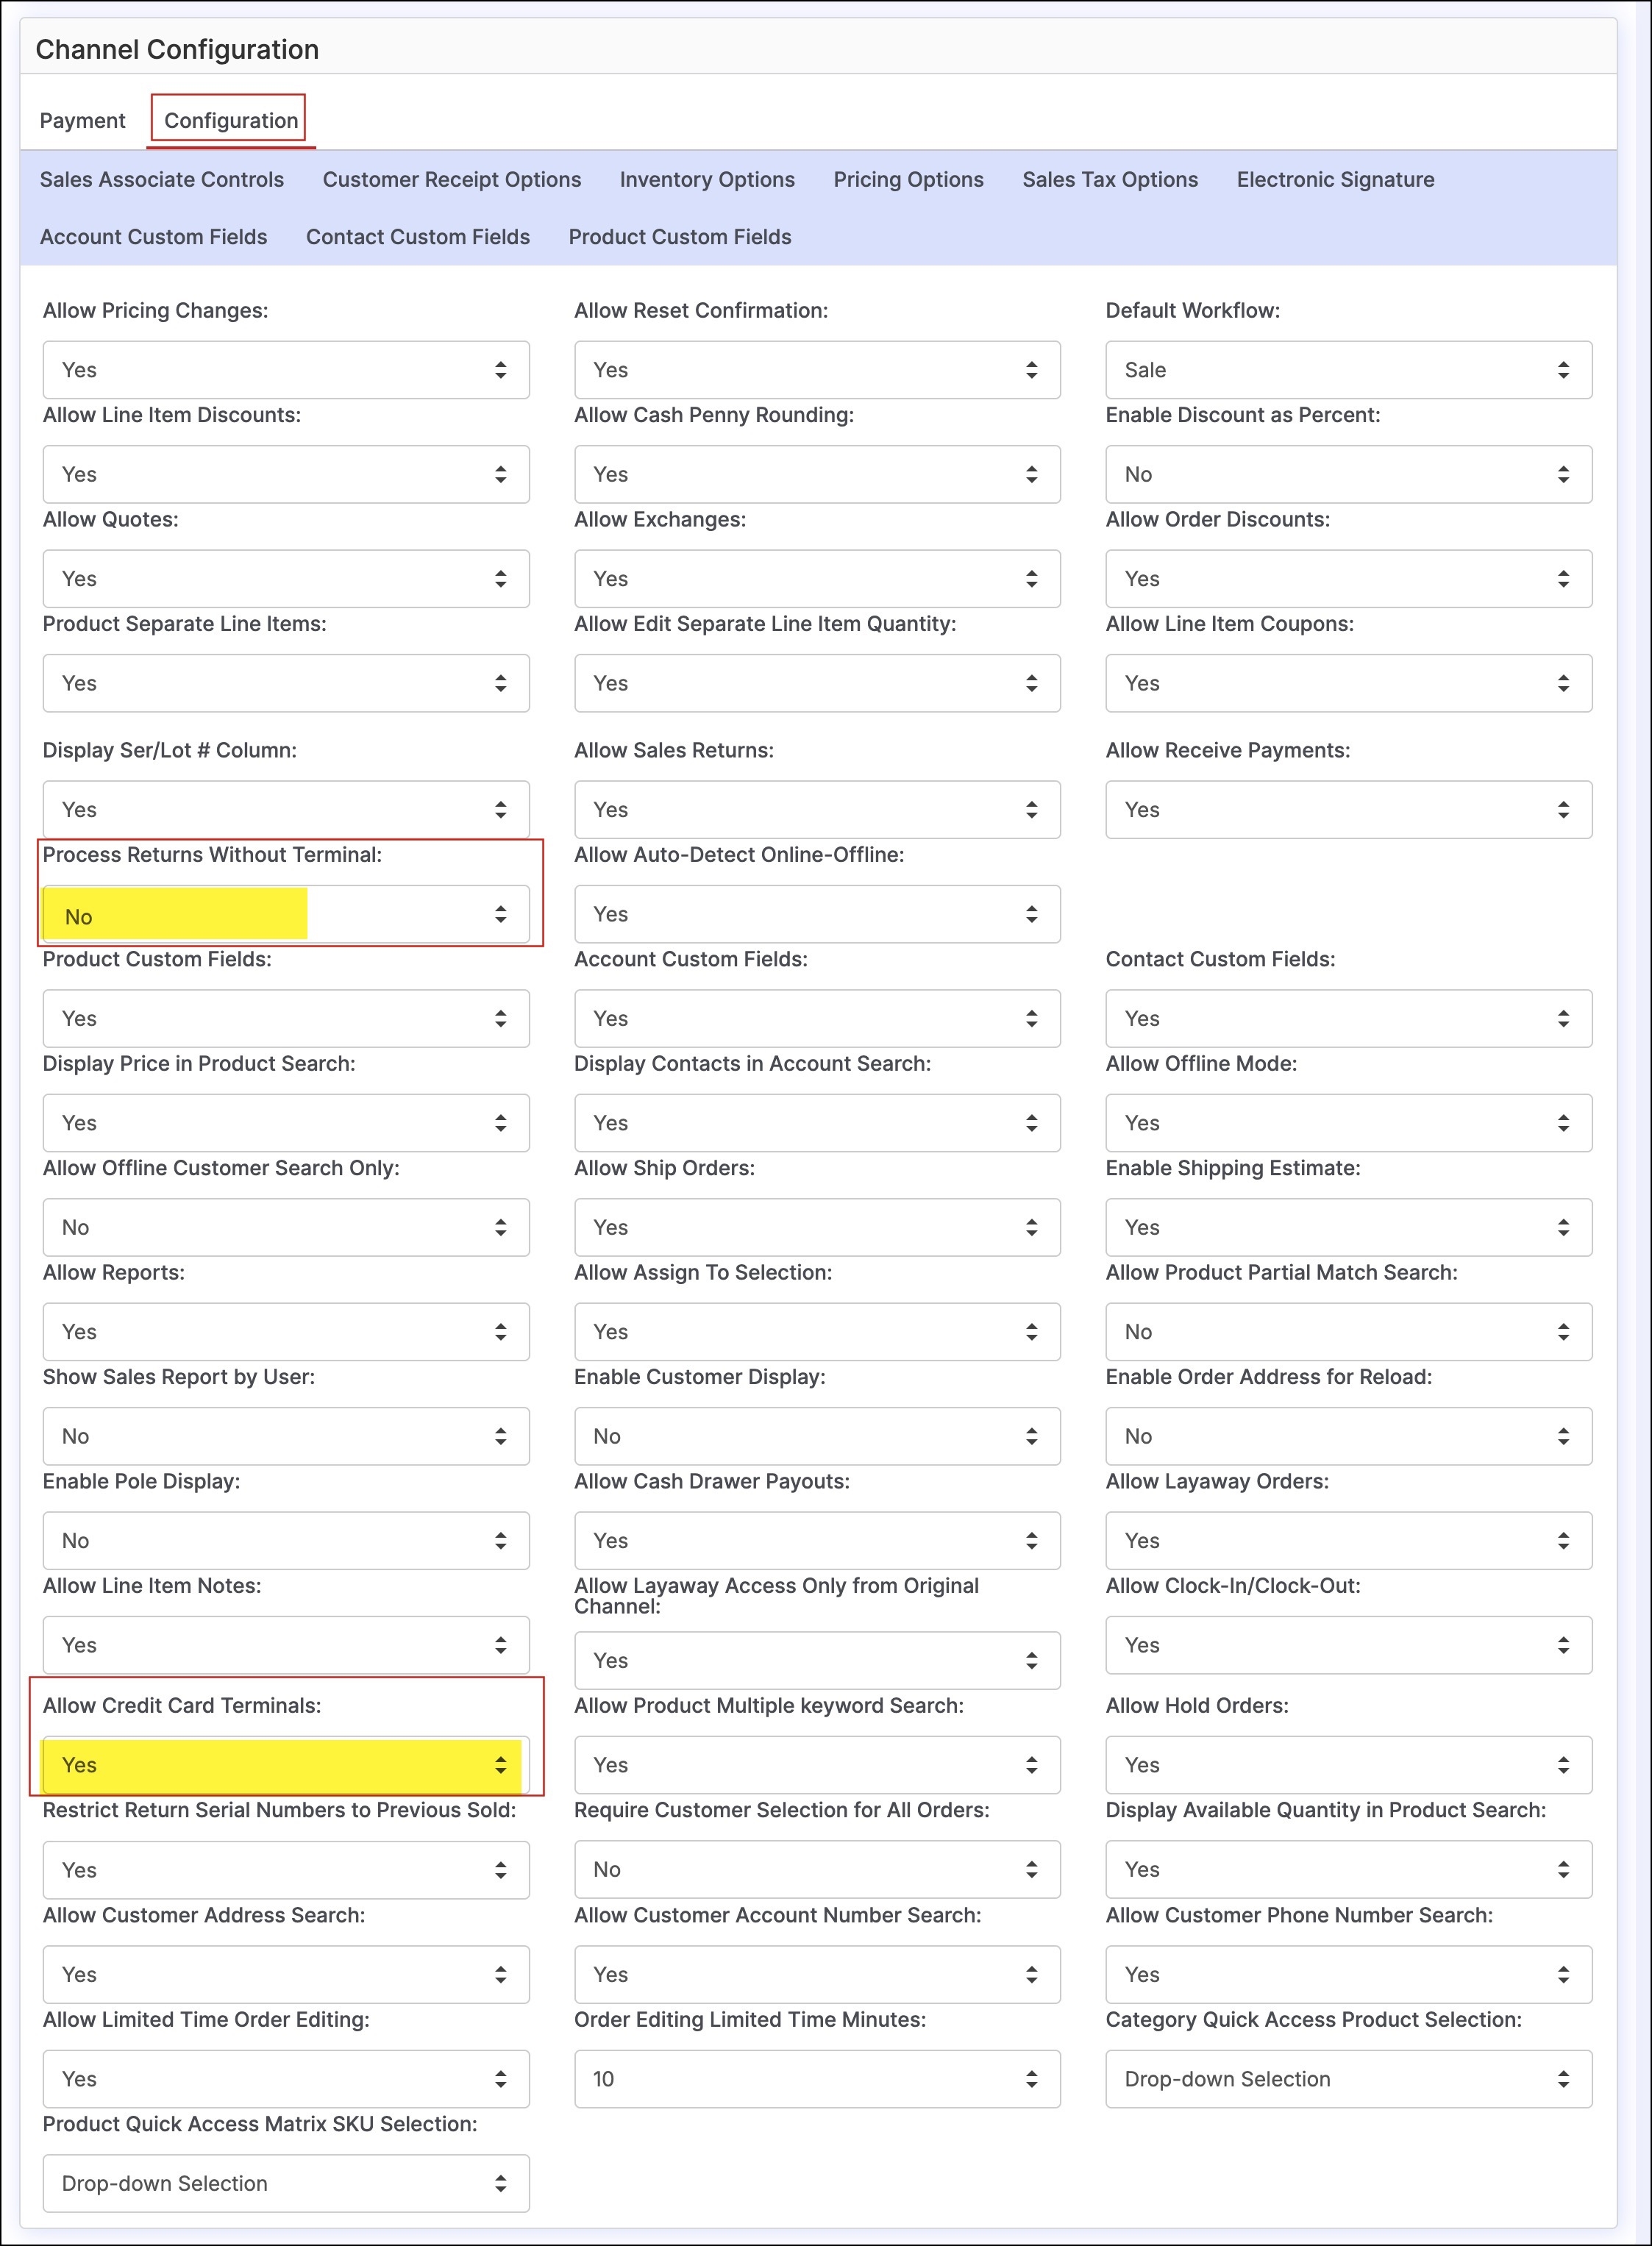1652x2246 pixels.
Task: Open Require Customer Selection for All Orders dropdown
Action: [x=816, y=1869]
